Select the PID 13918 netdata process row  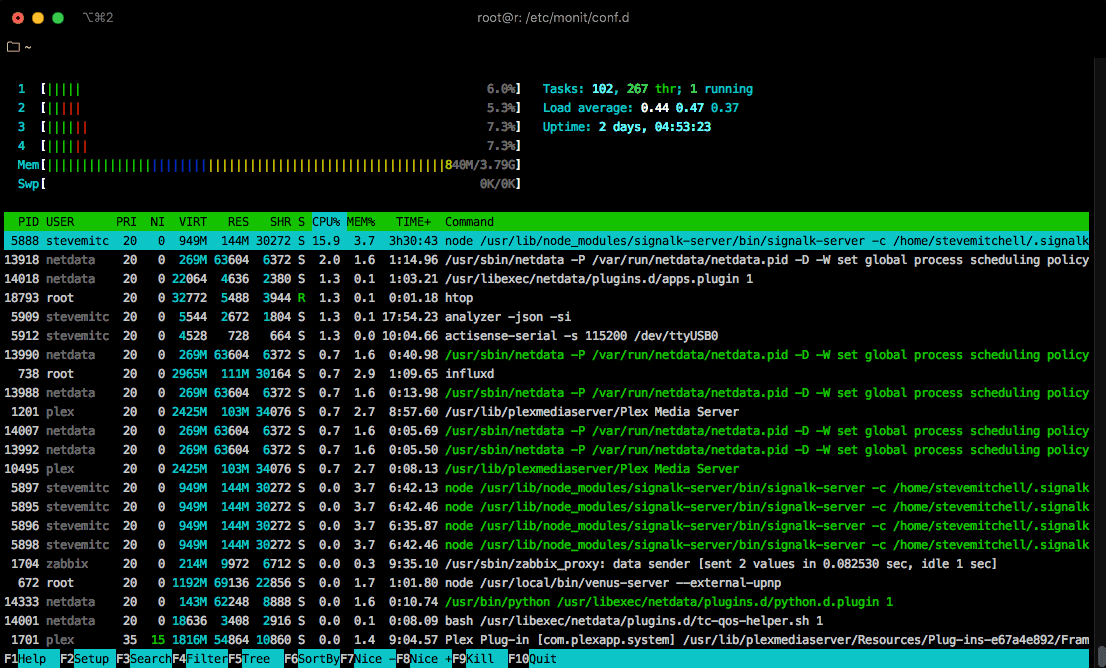(x=547, y=260)
